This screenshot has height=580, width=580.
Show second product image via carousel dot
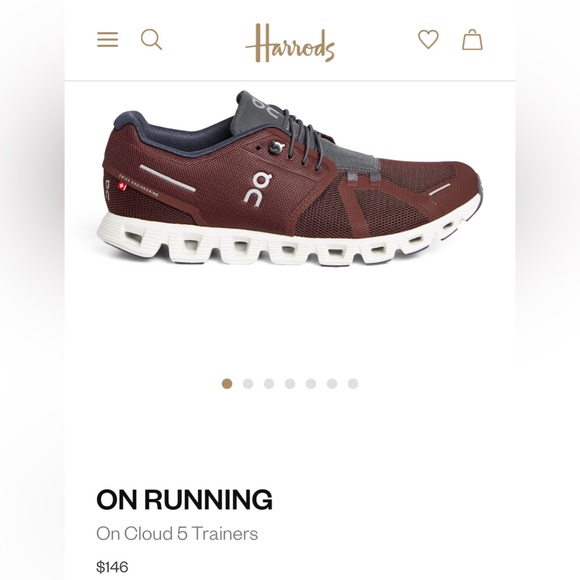[x=248, y=384]
